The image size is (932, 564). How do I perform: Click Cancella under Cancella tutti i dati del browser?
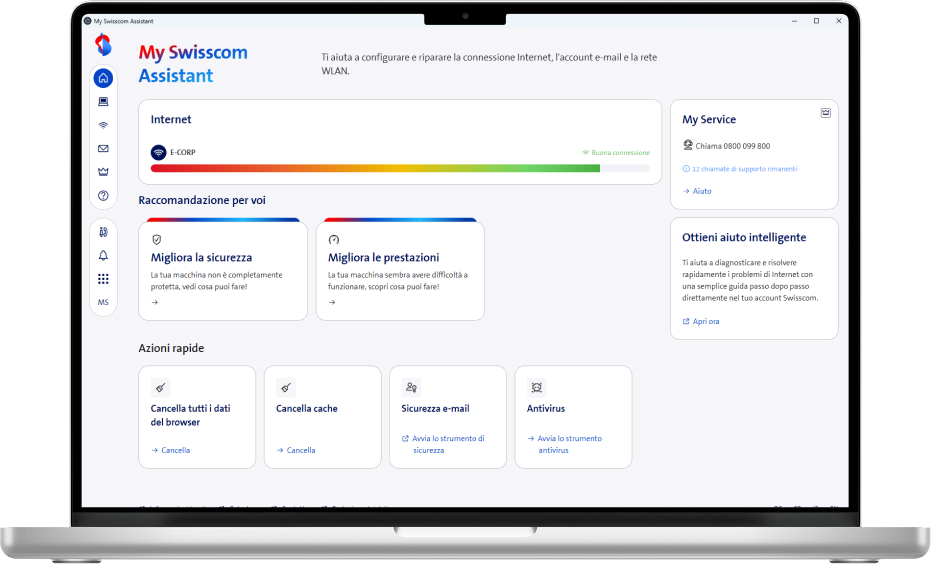click(171, 450)
